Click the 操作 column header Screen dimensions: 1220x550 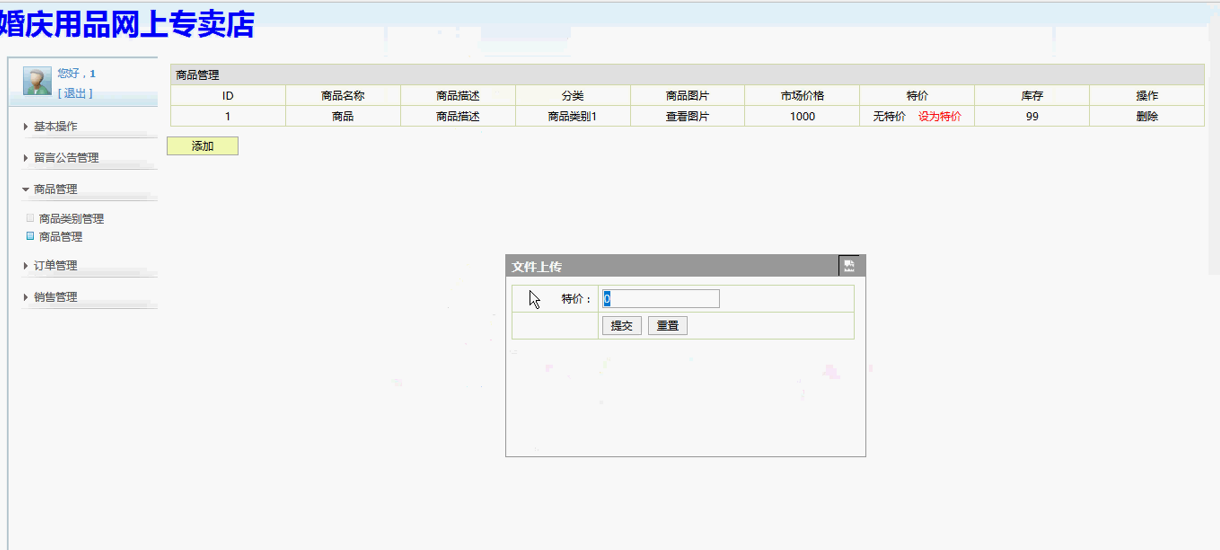[1147, 96]
